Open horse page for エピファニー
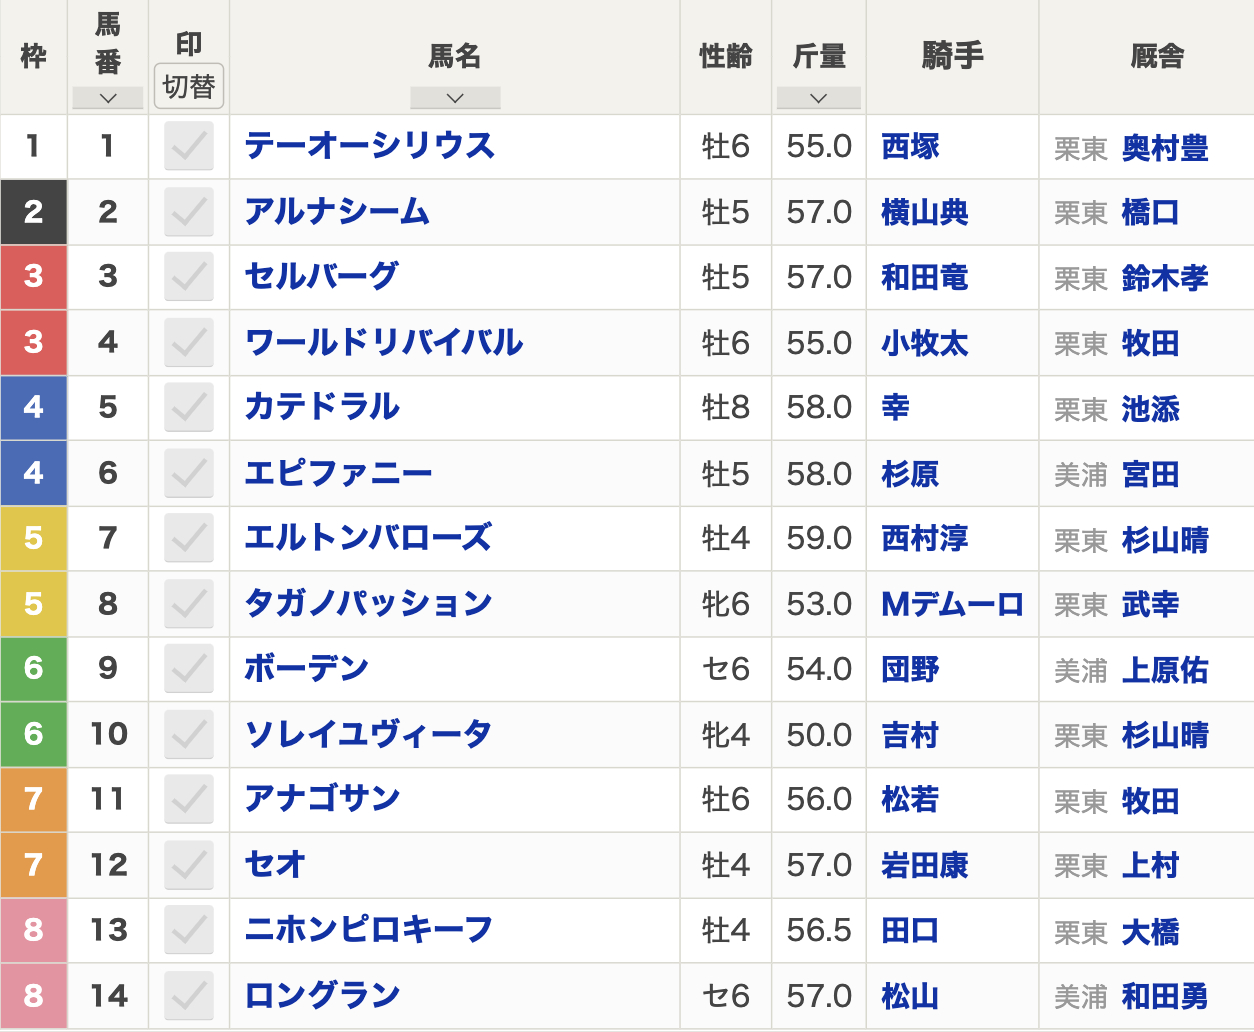The width and height of the screenshot is (1254, 1032). coord(339,473)
